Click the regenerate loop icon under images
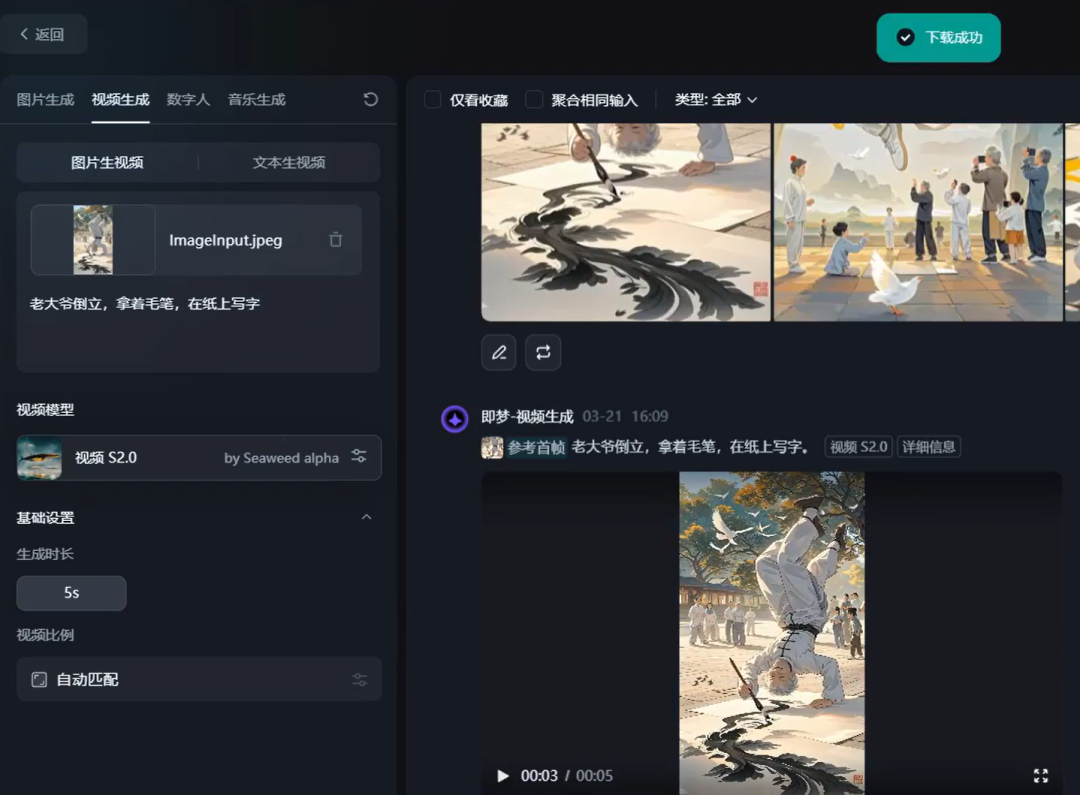The image size is (1080, 795). pos(543,352)
